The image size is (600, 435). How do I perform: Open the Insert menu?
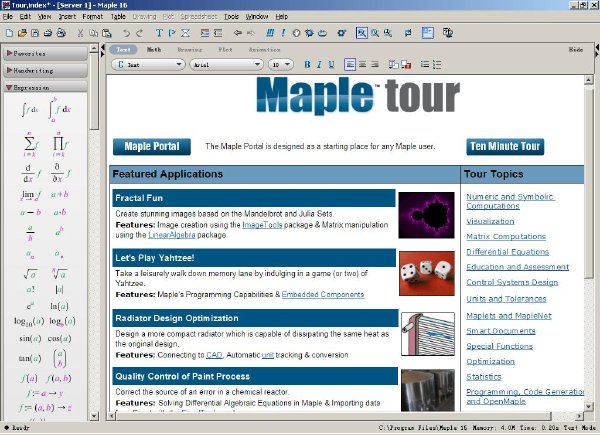(x=67, y=16)
